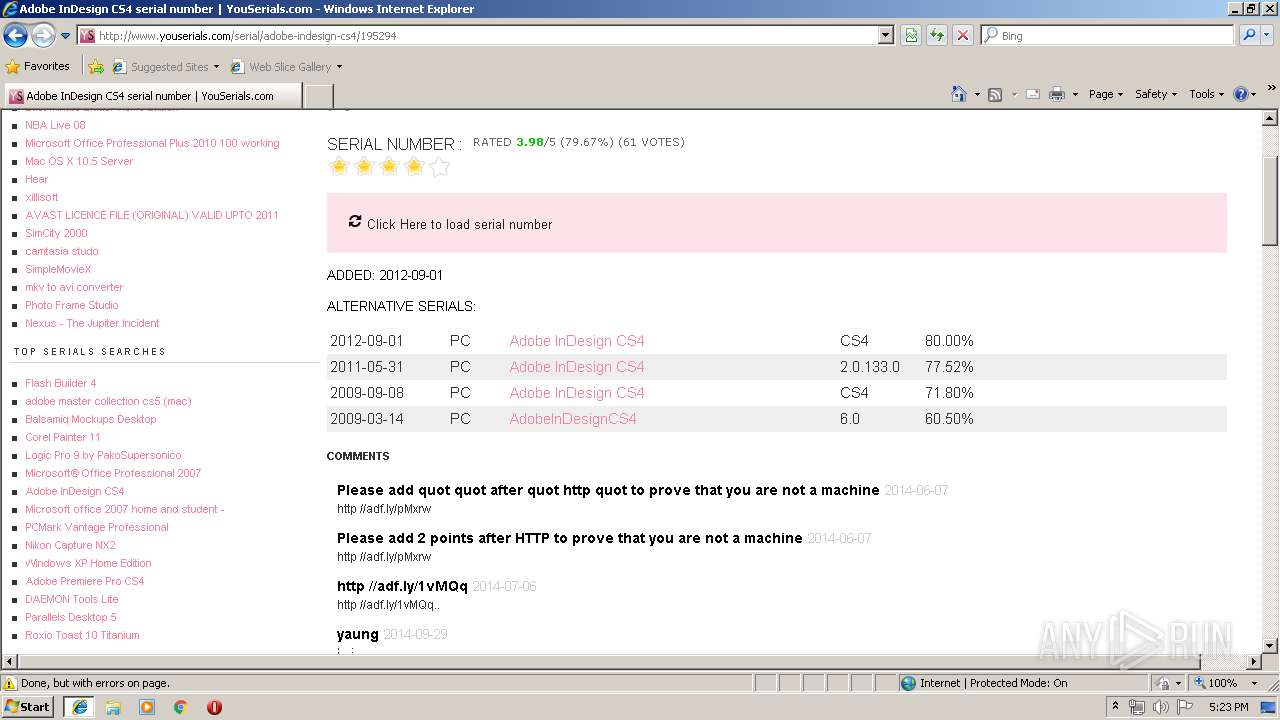This screenshot has height=720, width=1280.
Task: Open a new blank tab
Action: point(318,96)
